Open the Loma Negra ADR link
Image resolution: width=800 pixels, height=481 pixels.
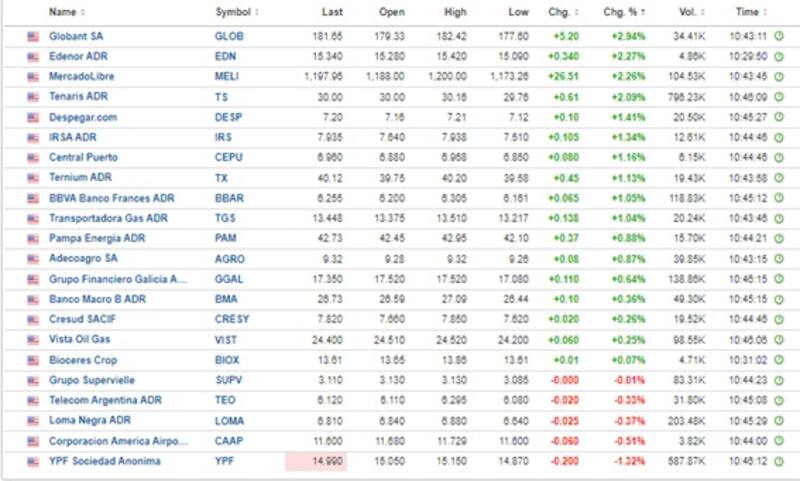[x=90, y=420]
